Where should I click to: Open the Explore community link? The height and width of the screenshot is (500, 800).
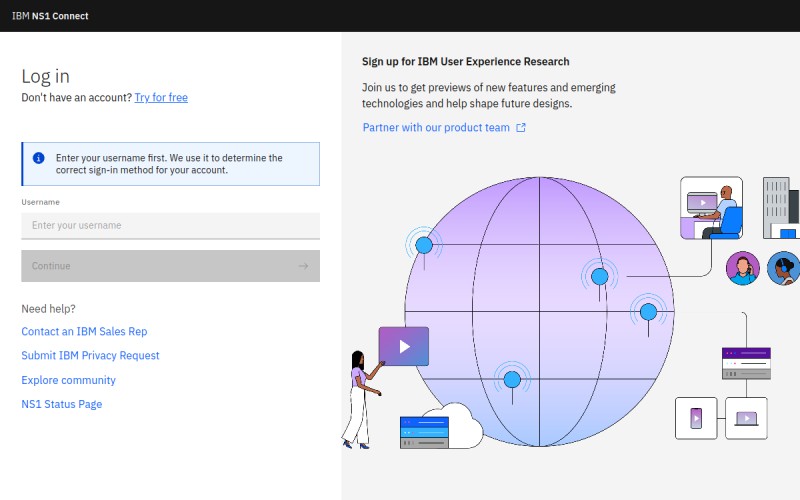(68, 380)
